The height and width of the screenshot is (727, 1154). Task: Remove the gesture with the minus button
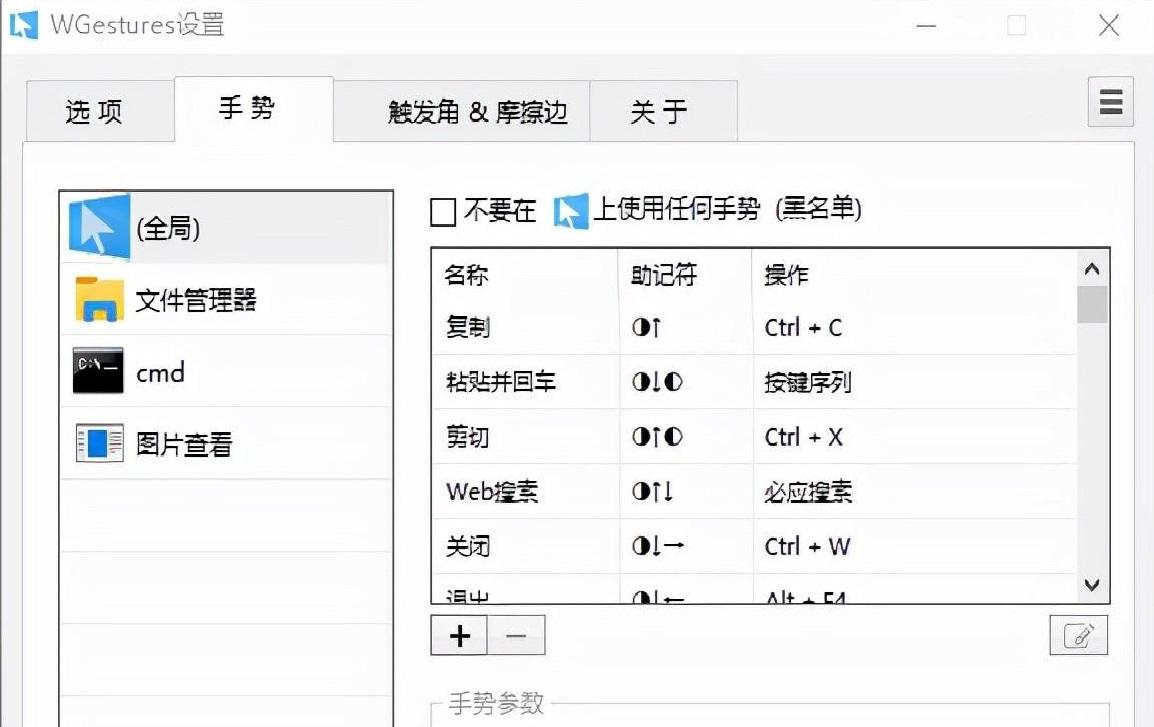pos(516,635)
